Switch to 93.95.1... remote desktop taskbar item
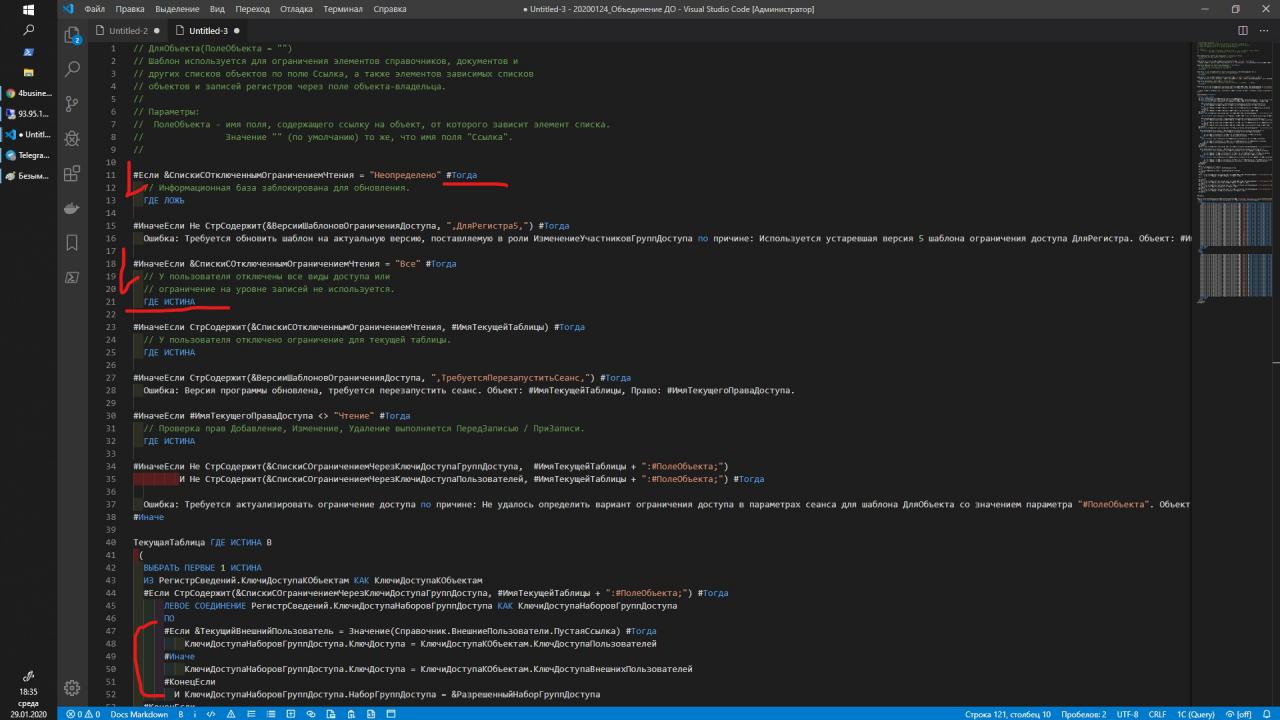This screenshot has width=1280, height=720. 28,113
